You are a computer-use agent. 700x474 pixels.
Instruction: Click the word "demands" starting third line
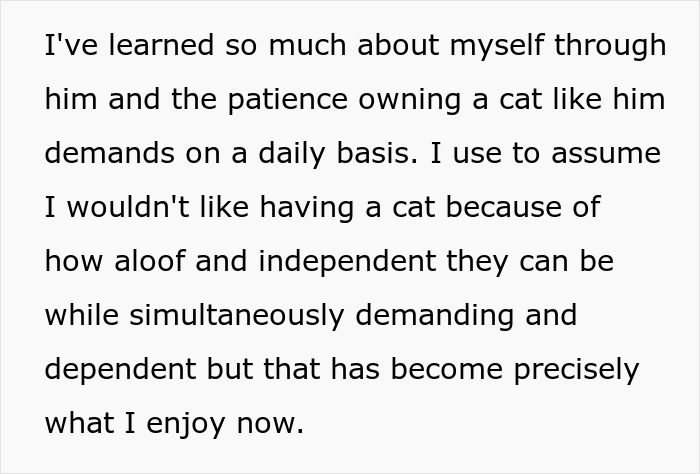(109, 153)
